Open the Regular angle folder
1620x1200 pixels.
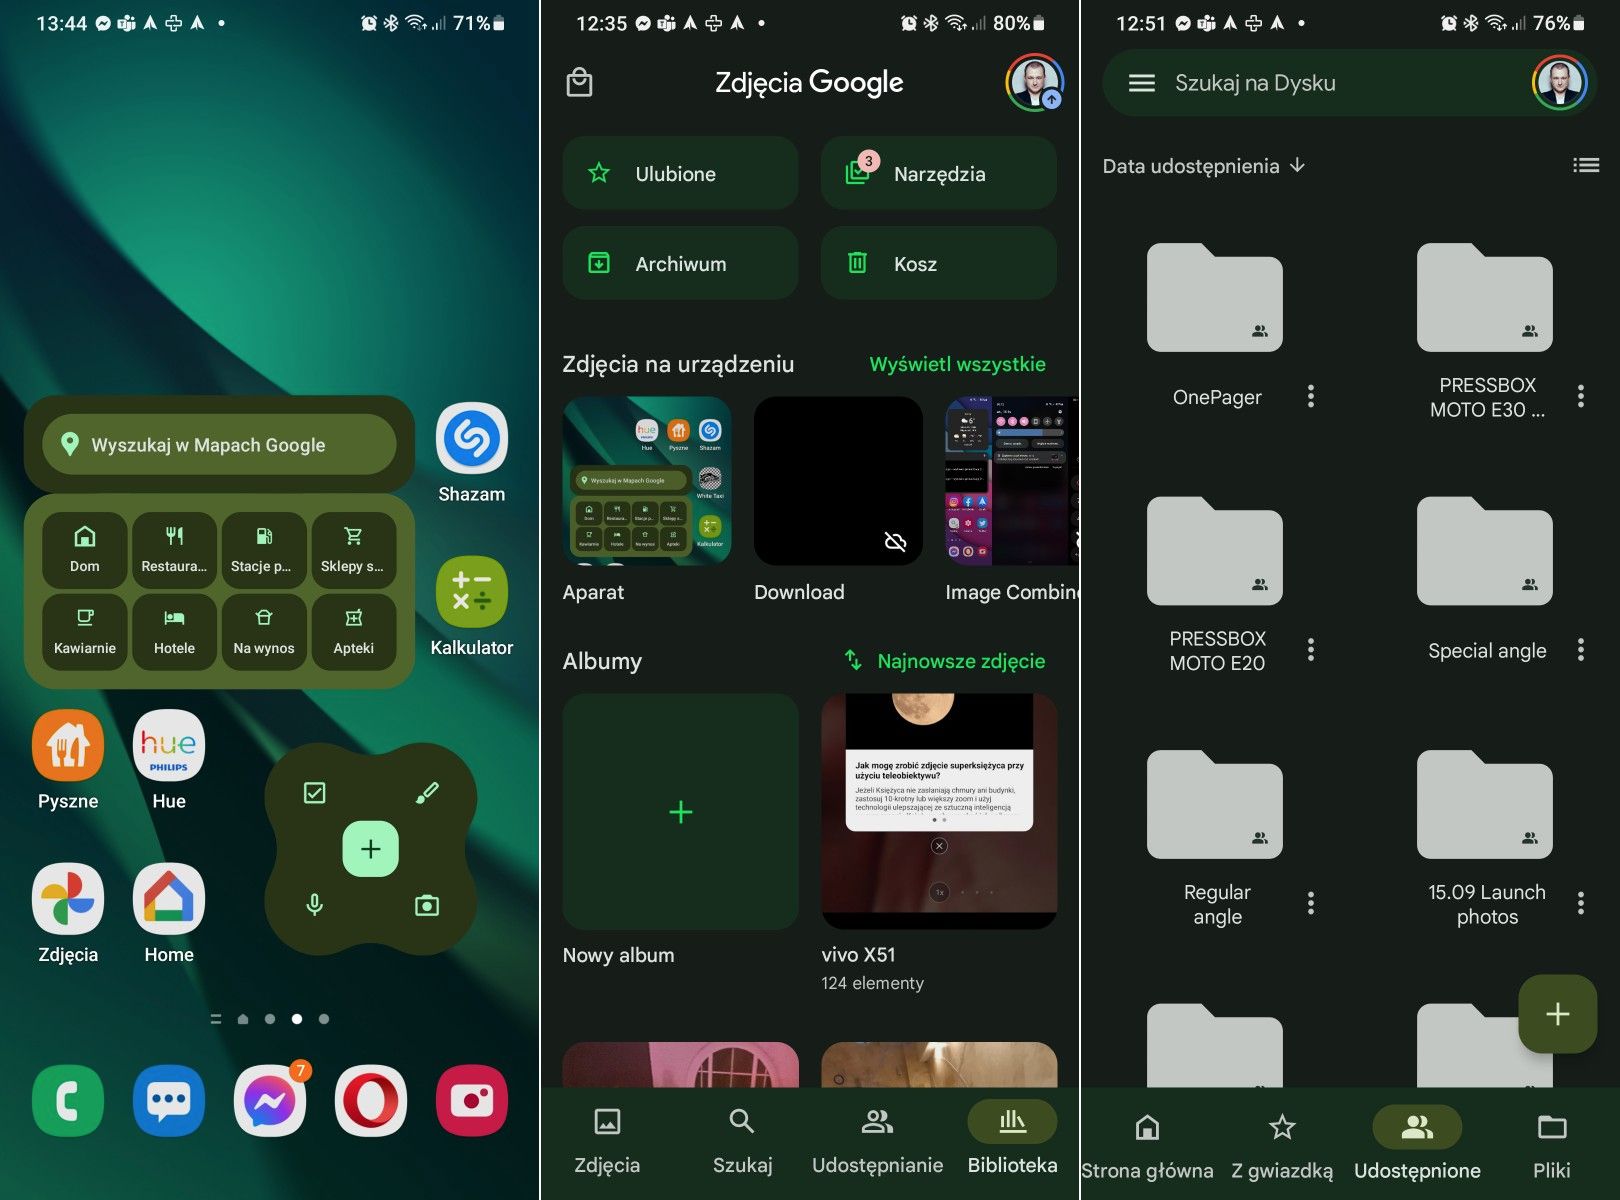coord(1215,804)
